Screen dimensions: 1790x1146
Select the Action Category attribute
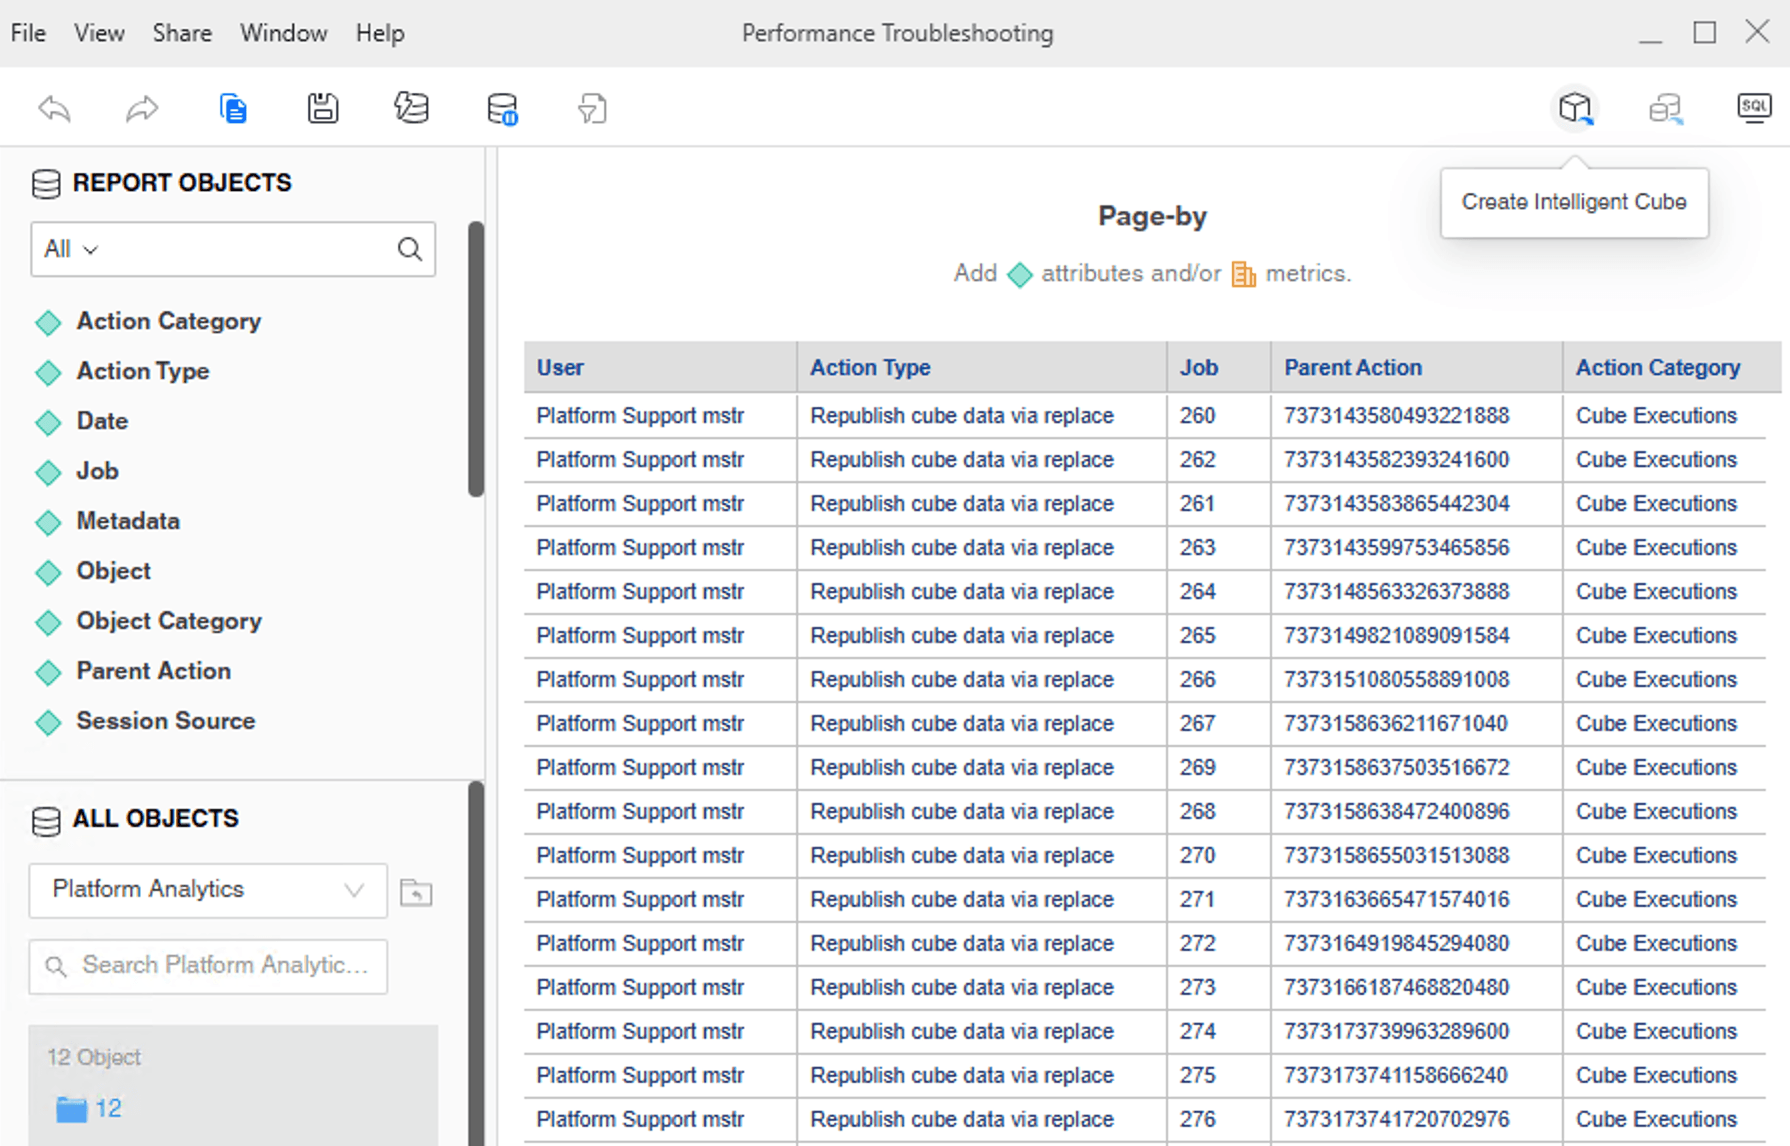168,321
